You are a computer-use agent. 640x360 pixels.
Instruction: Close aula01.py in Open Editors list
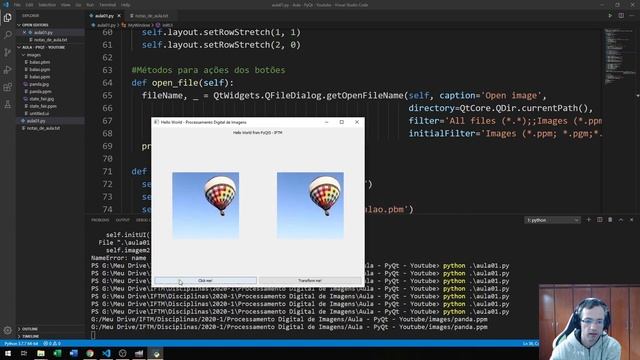pyautogui.click(x=24, y=32)
